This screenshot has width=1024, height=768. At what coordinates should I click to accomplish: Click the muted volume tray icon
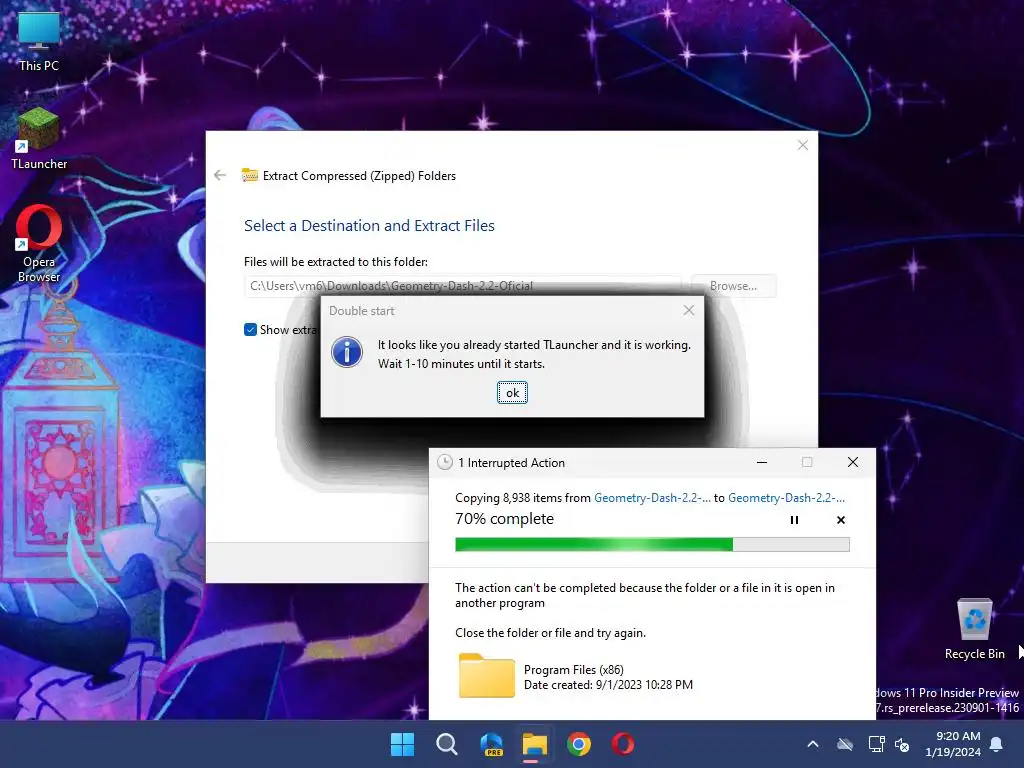coord(902,744)
